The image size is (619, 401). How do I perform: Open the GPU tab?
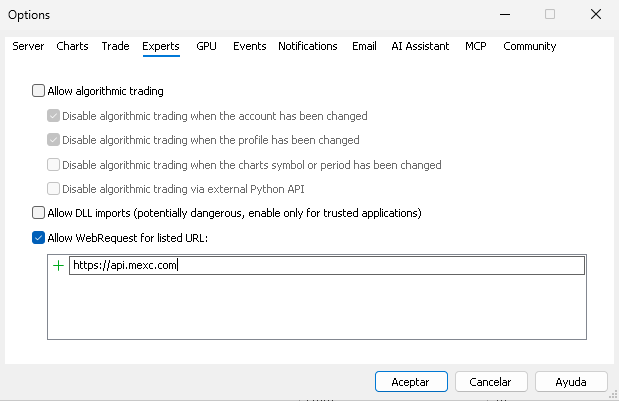206,46
